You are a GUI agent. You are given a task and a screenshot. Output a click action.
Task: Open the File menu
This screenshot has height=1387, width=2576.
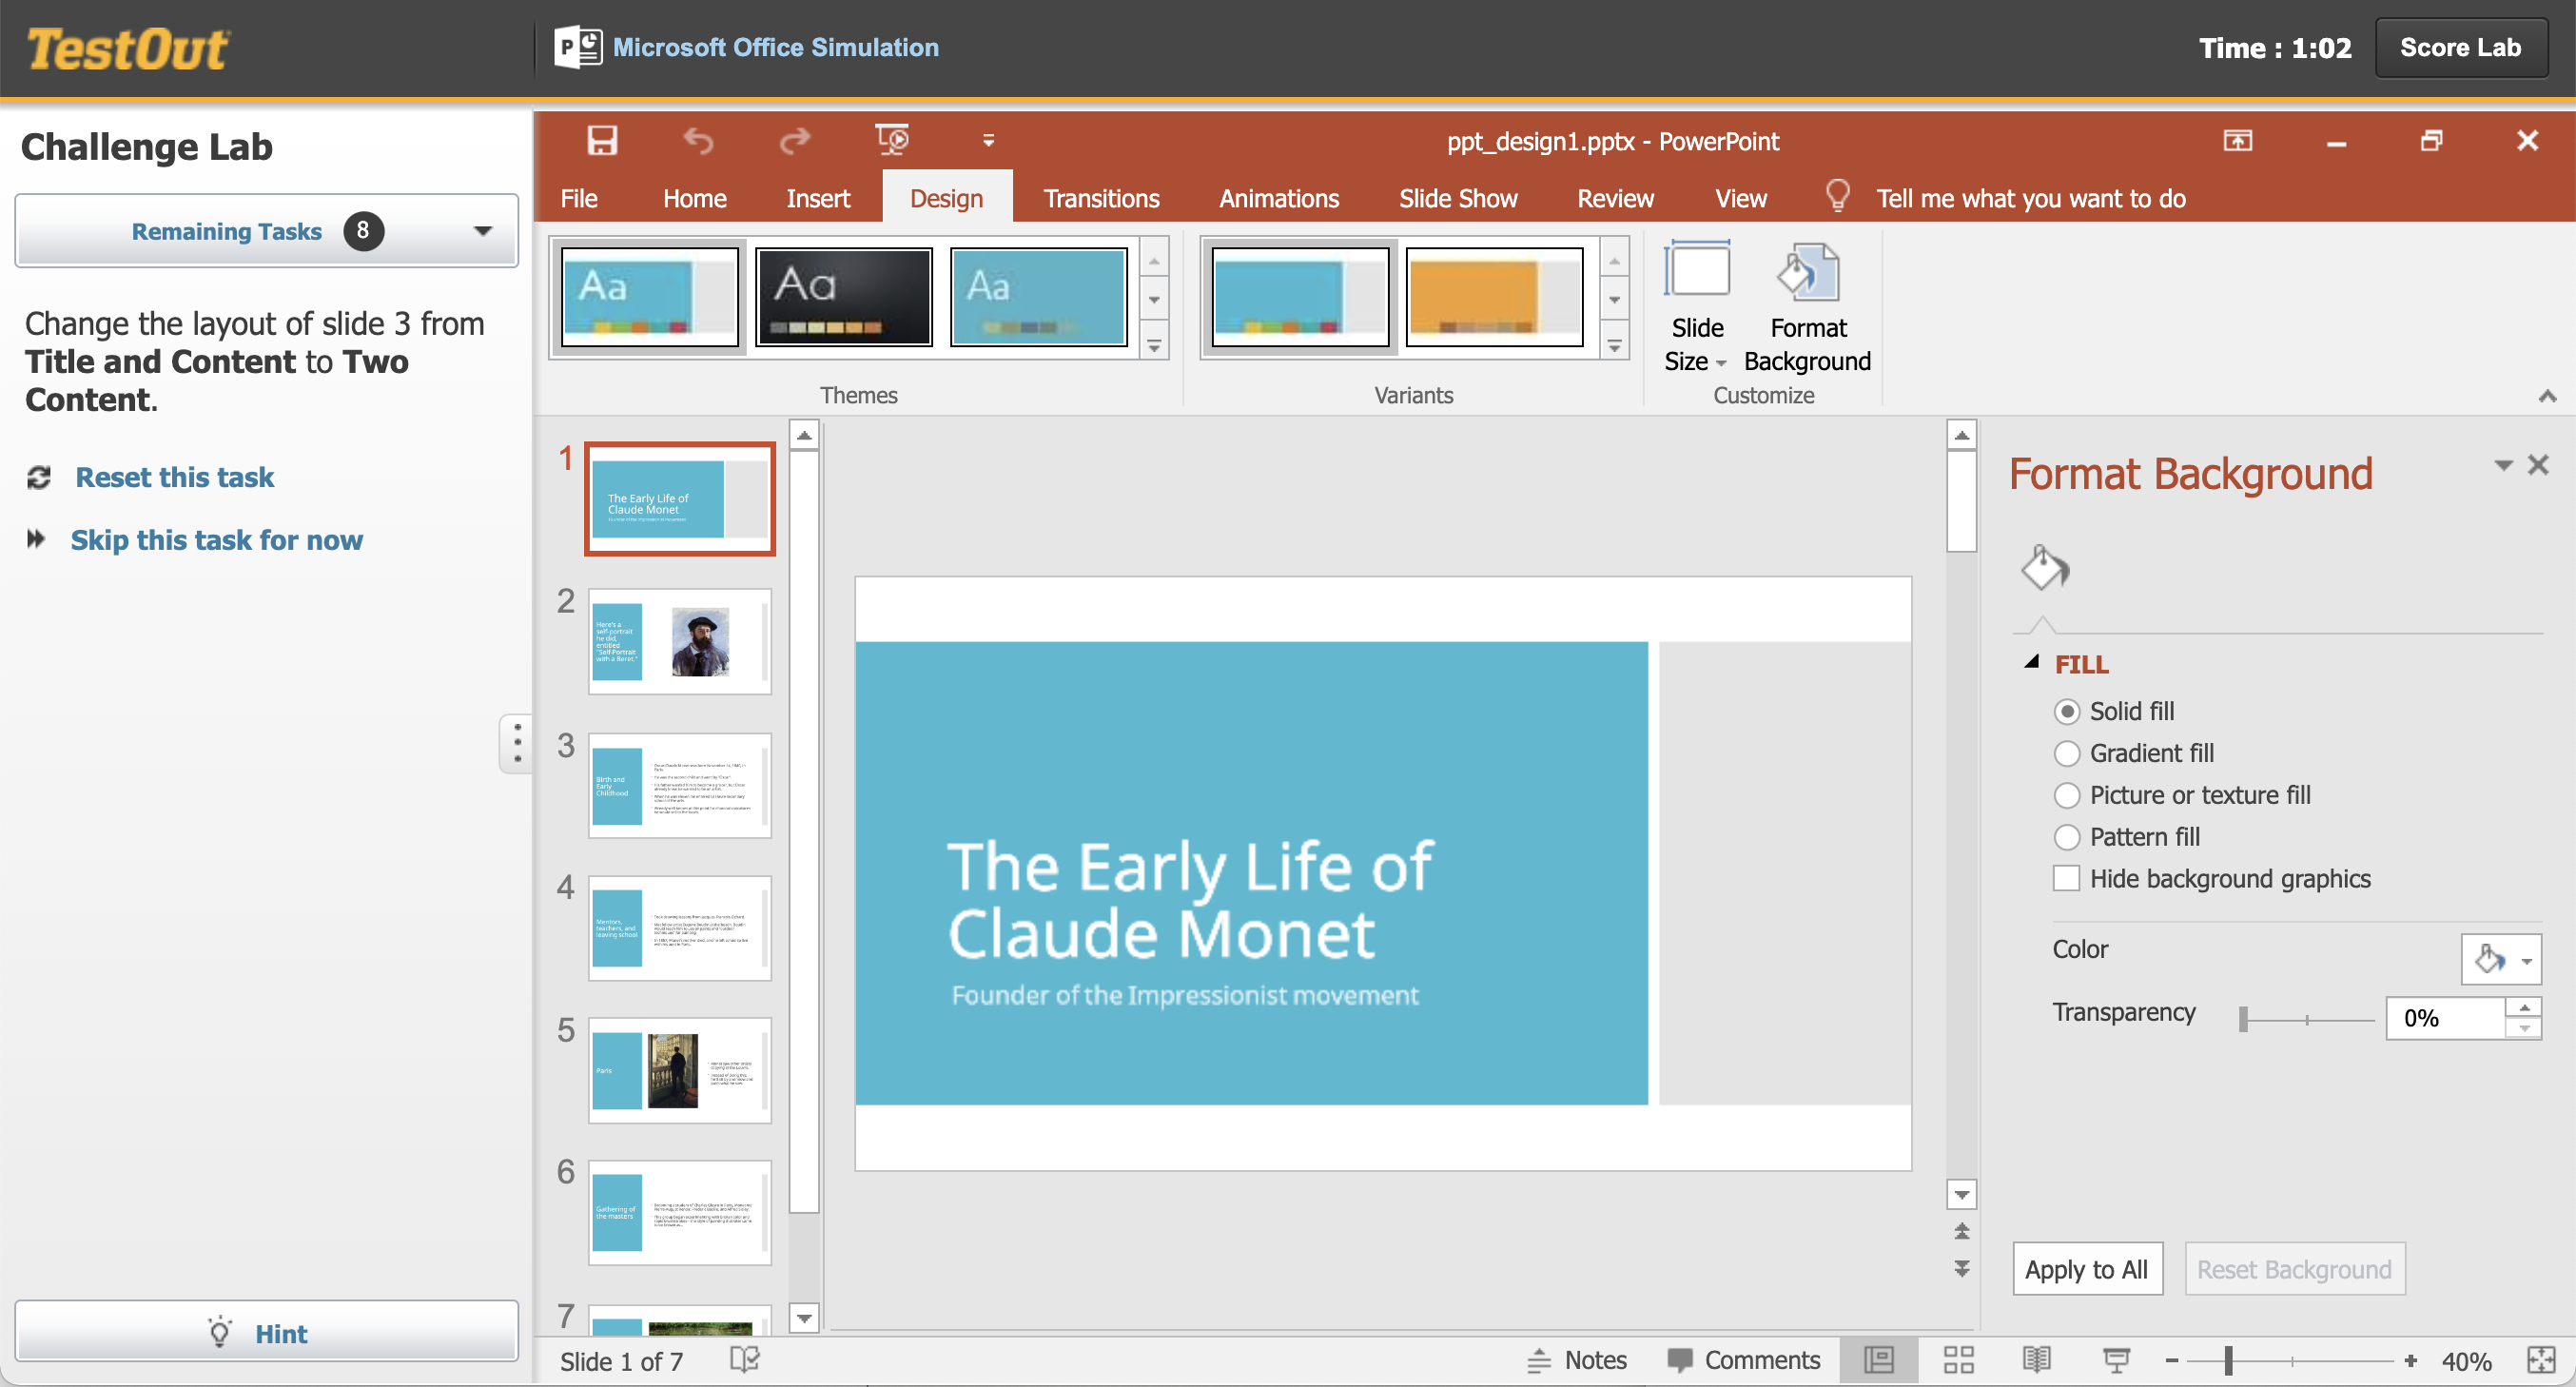578,197
